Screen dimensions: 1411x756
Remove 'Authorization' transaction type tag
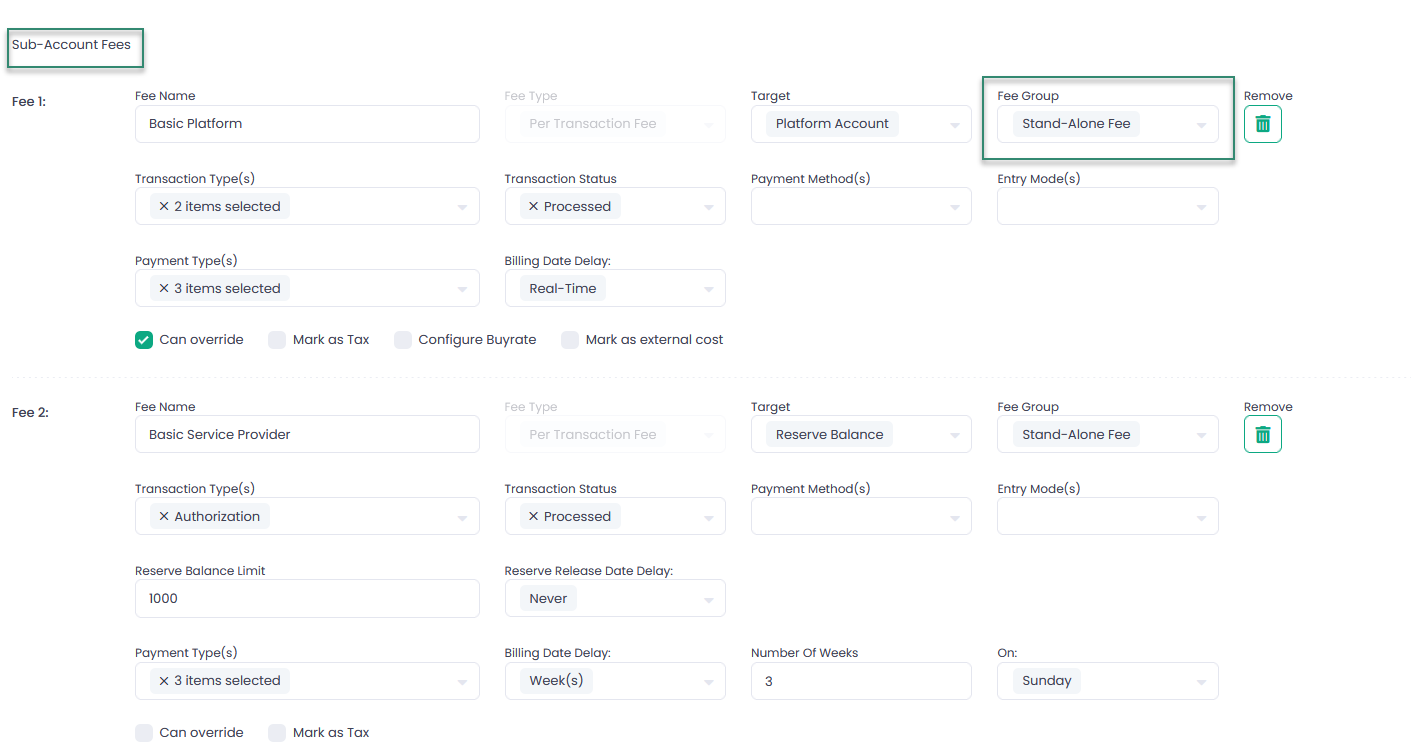[x=164, y=516]
